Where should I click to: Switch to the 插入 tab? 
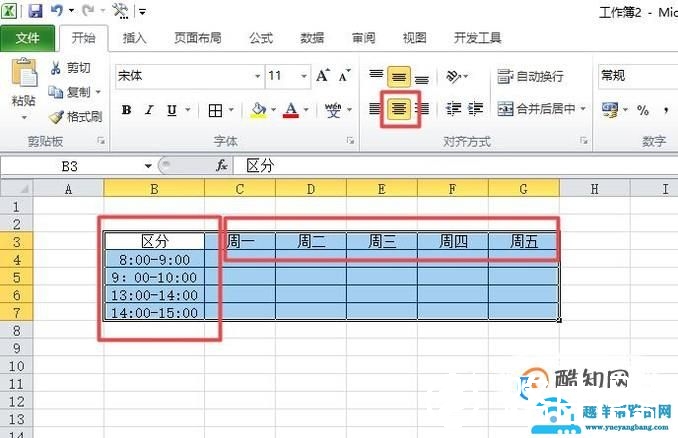134,38
